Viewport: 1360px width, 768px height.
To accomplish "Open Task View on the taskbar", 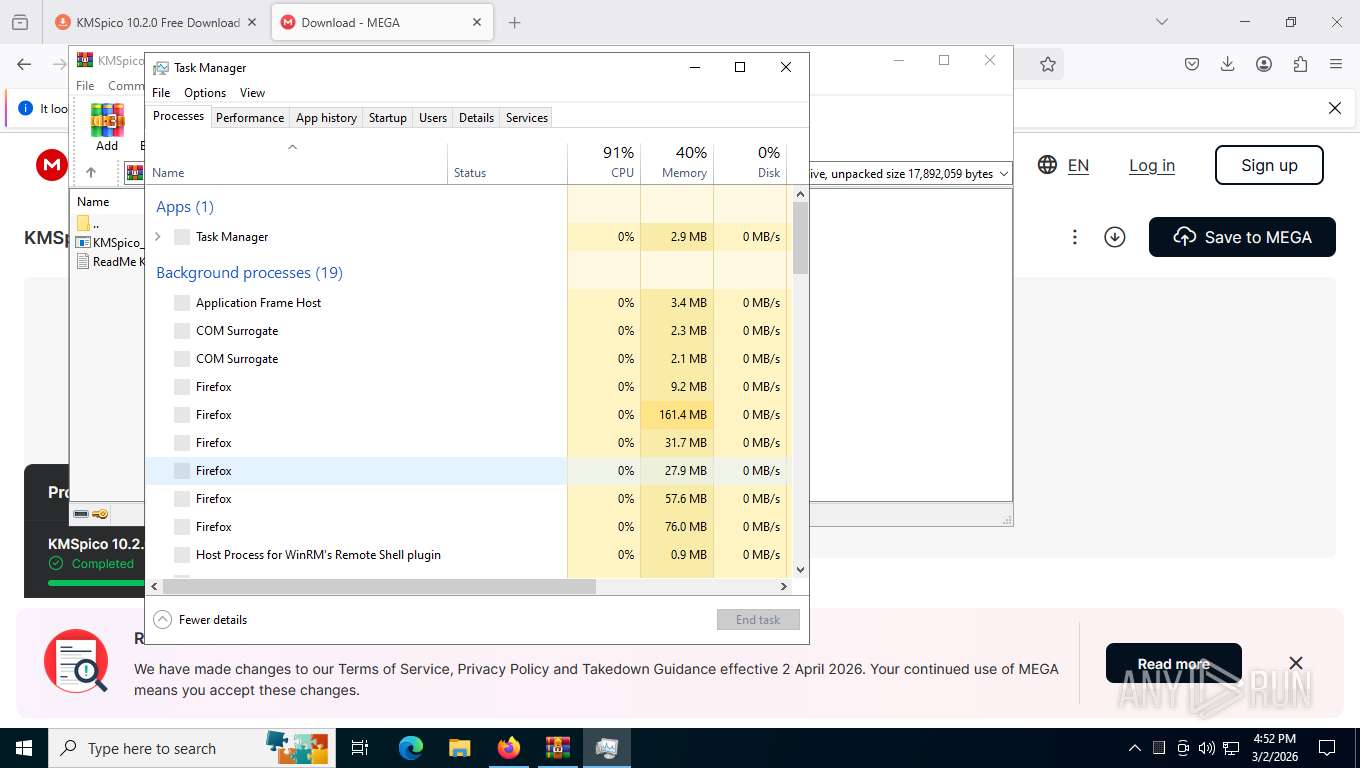I will [x=360, y=748].
